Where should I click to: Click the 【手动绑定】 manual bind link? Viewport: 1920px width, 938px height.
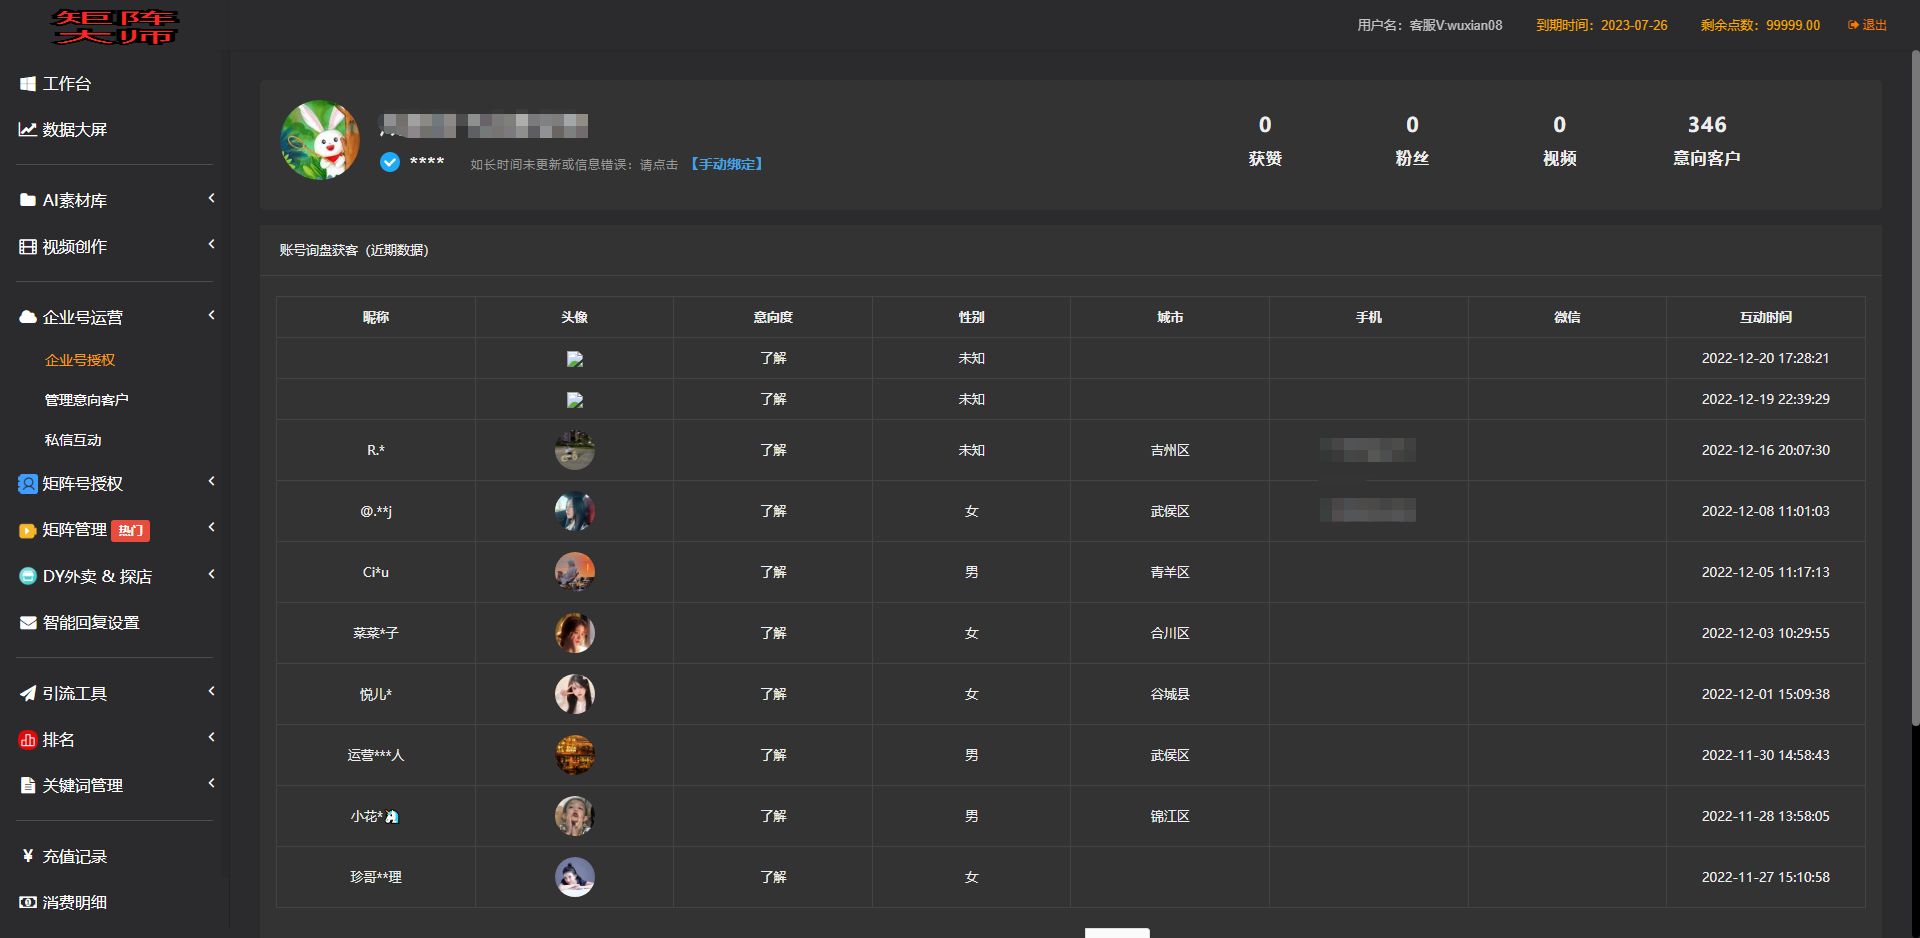pyautogui.click(x=727, y=164)
